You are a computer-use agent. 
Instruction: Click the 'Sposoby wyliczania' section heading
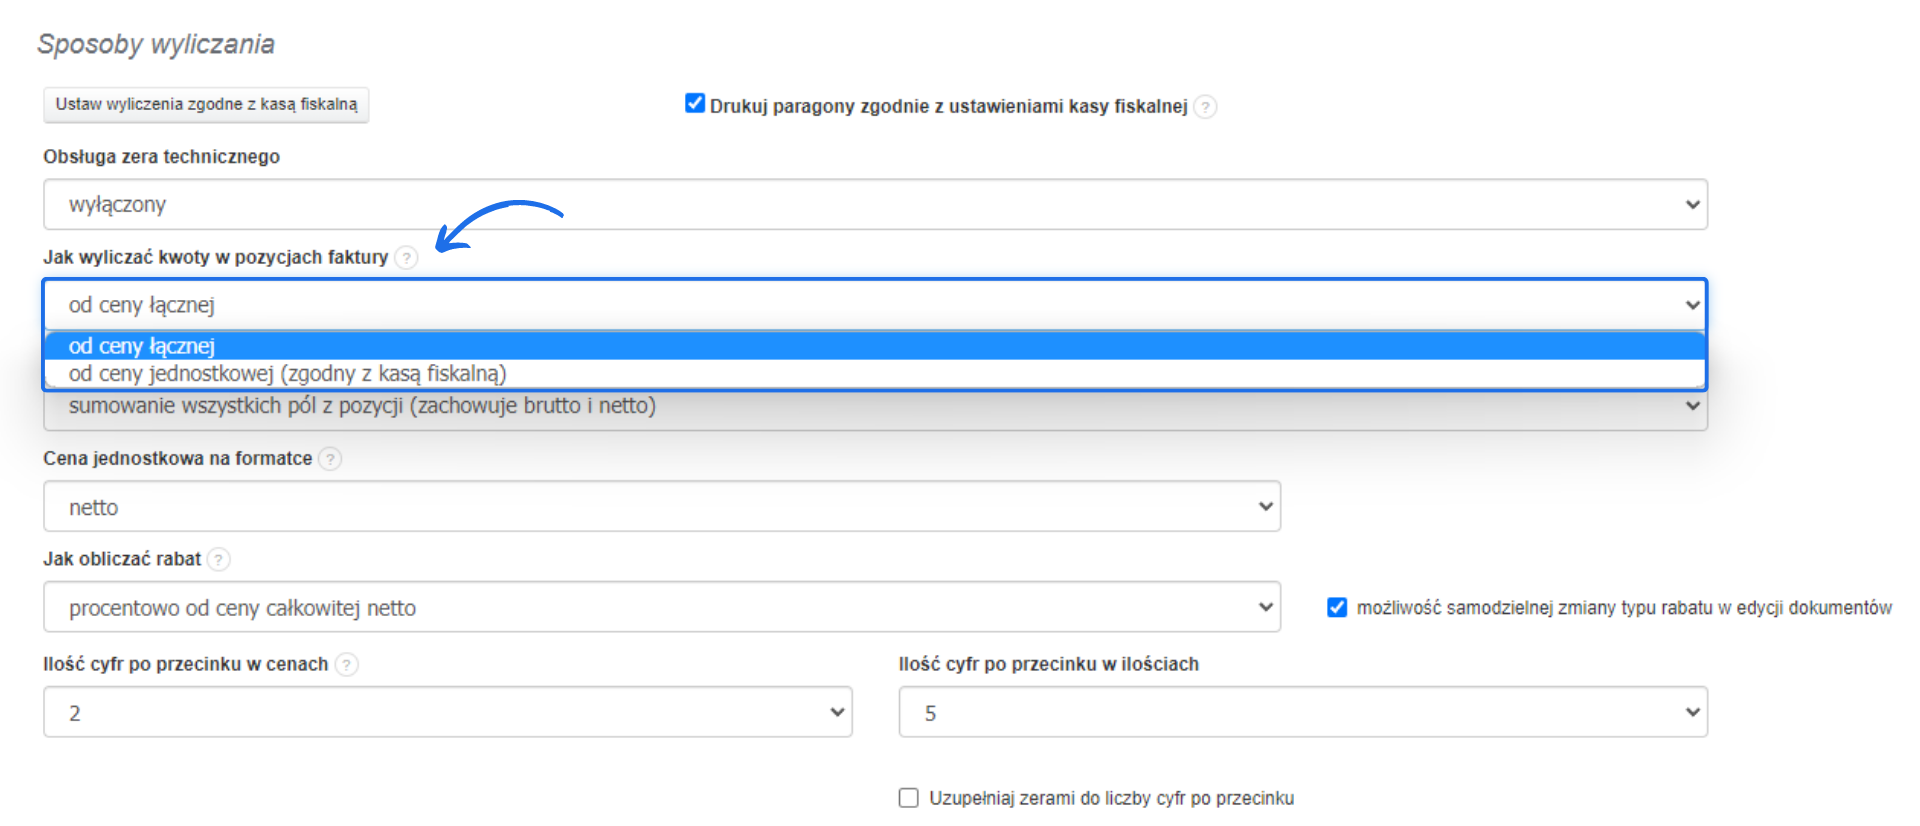point(156,45)
